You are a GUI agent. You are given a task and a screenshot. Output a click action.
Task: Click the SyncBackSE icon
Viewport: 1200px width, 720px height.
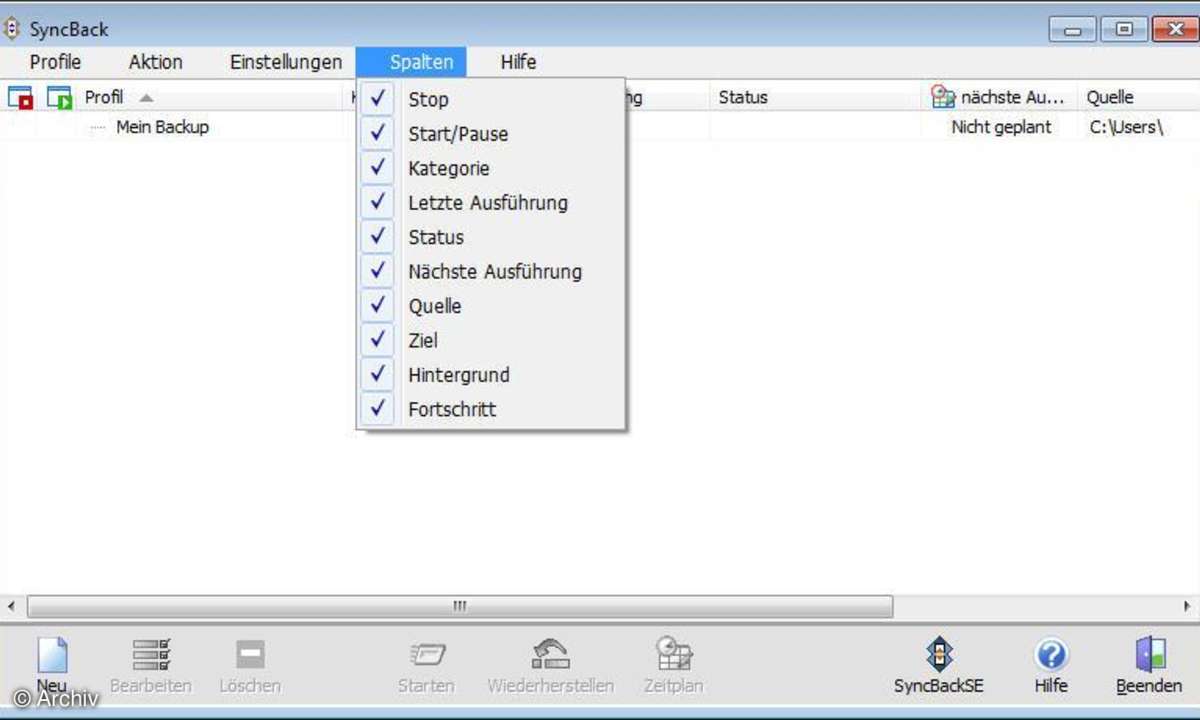pos(939,654)
